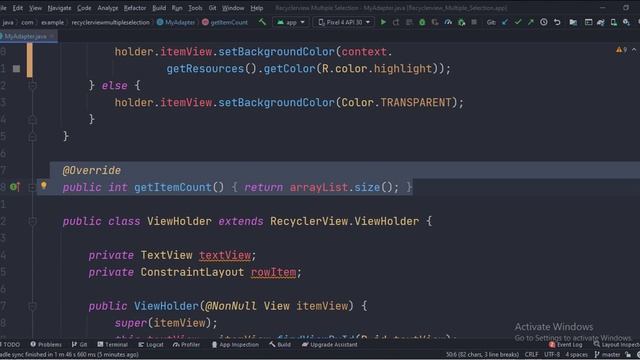Show Git history clock icon

coord(544,22)
